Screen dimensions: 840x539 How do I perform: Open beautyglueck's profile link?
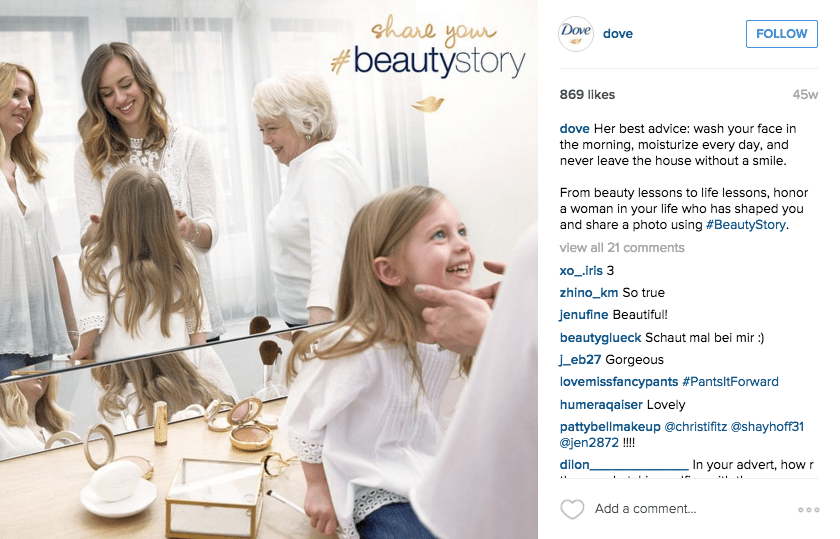(x=601, y=338)
